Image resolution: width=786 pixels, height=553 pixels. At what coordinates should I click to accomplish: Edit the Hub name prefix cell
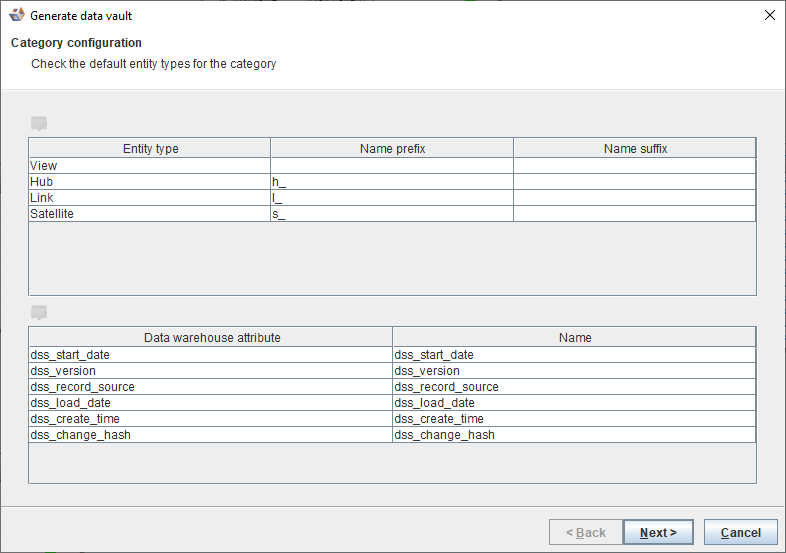click(391, 182)
